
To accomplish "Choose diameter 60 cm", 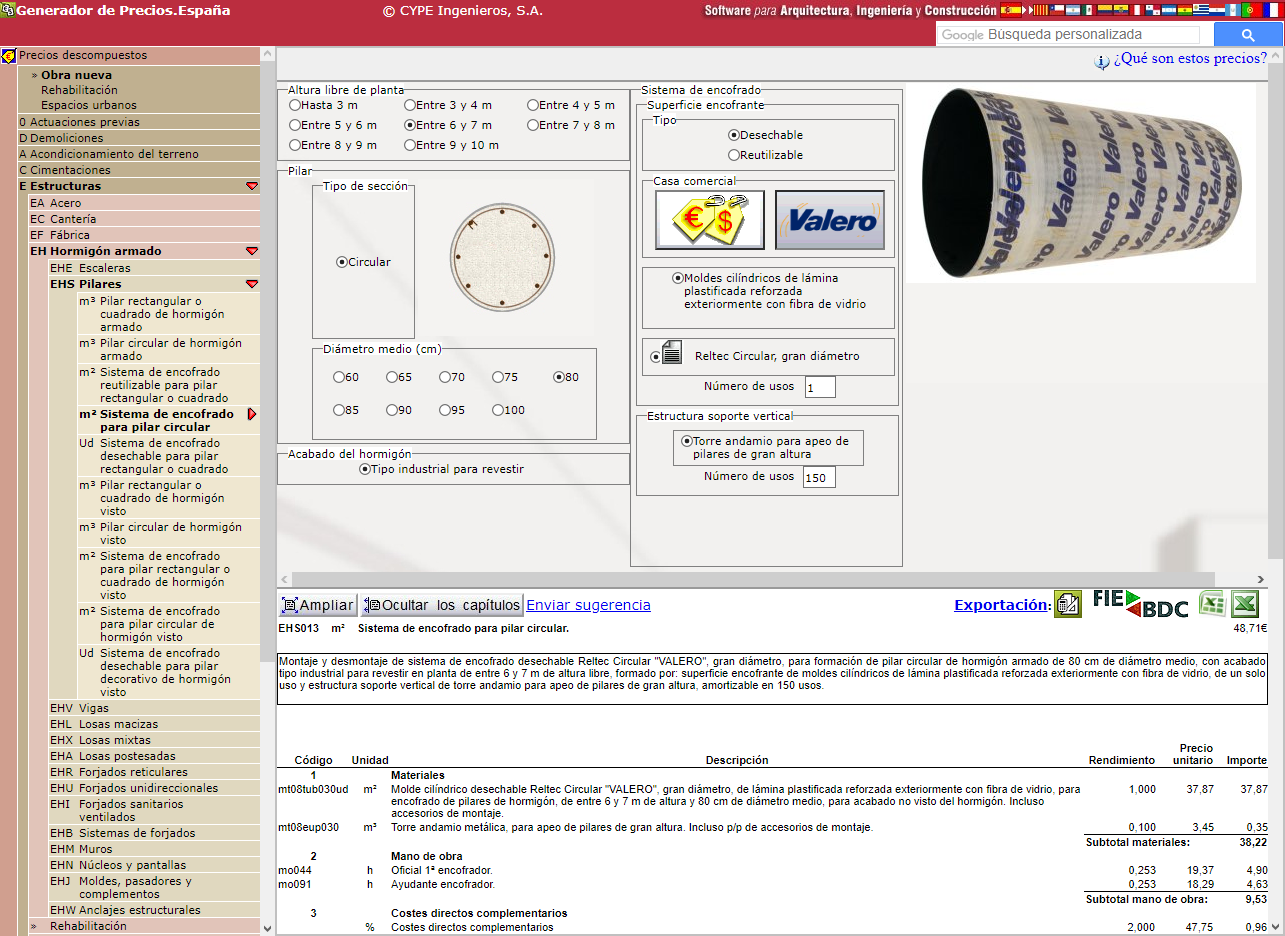I will 339,377.
